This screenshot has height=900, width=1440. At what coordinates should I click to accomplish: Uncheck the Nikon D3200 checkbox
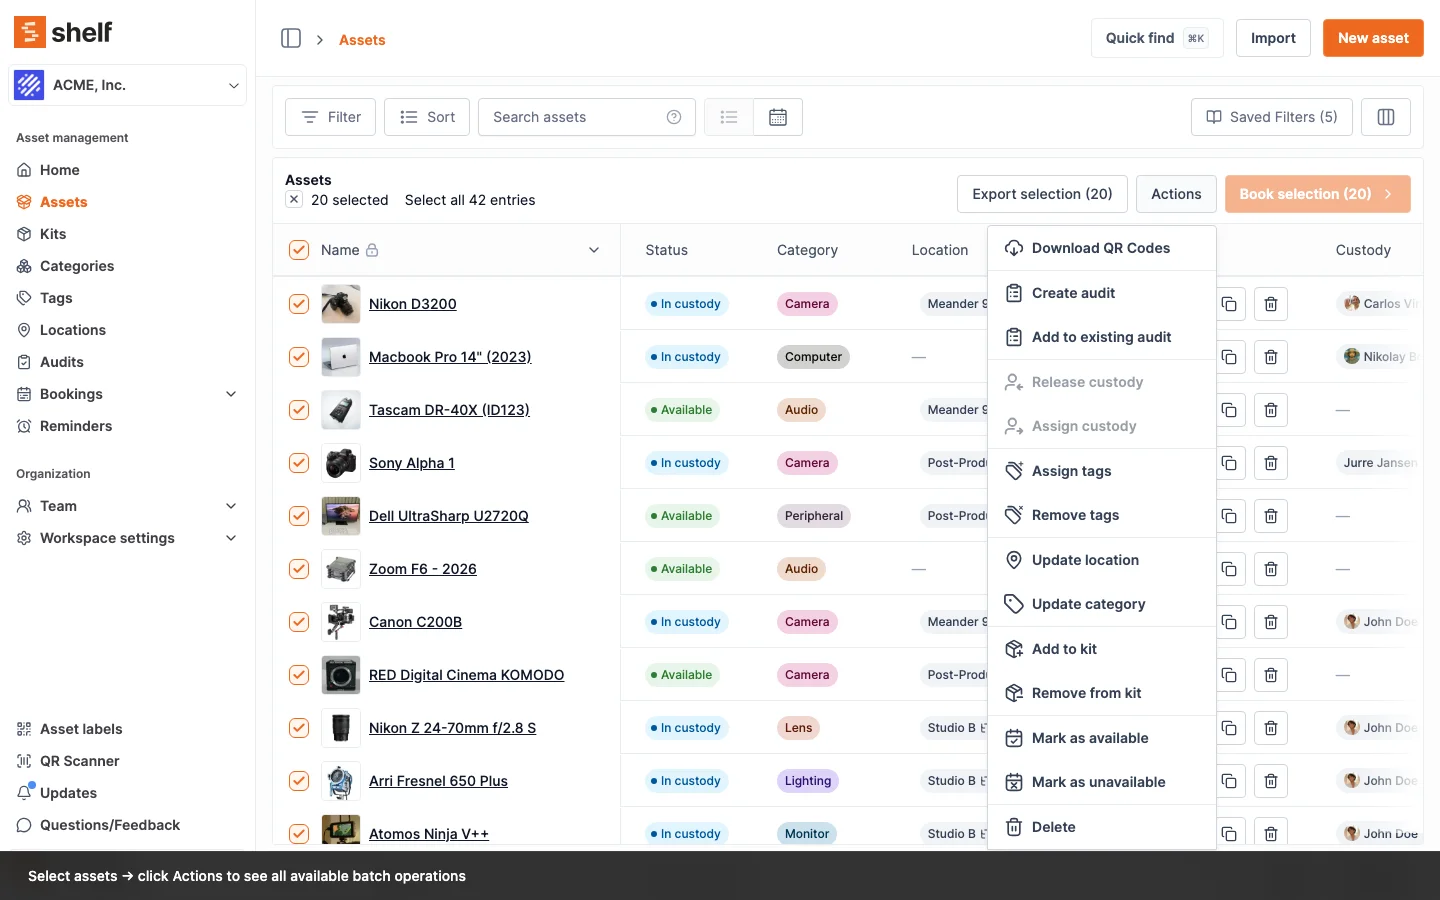click(299, 304)
